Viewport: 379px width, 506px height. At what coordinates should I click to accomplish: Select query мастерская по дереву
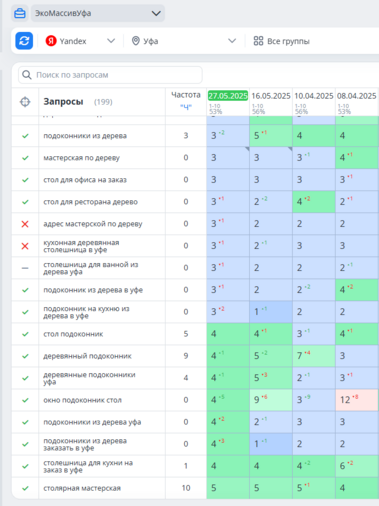81,158
